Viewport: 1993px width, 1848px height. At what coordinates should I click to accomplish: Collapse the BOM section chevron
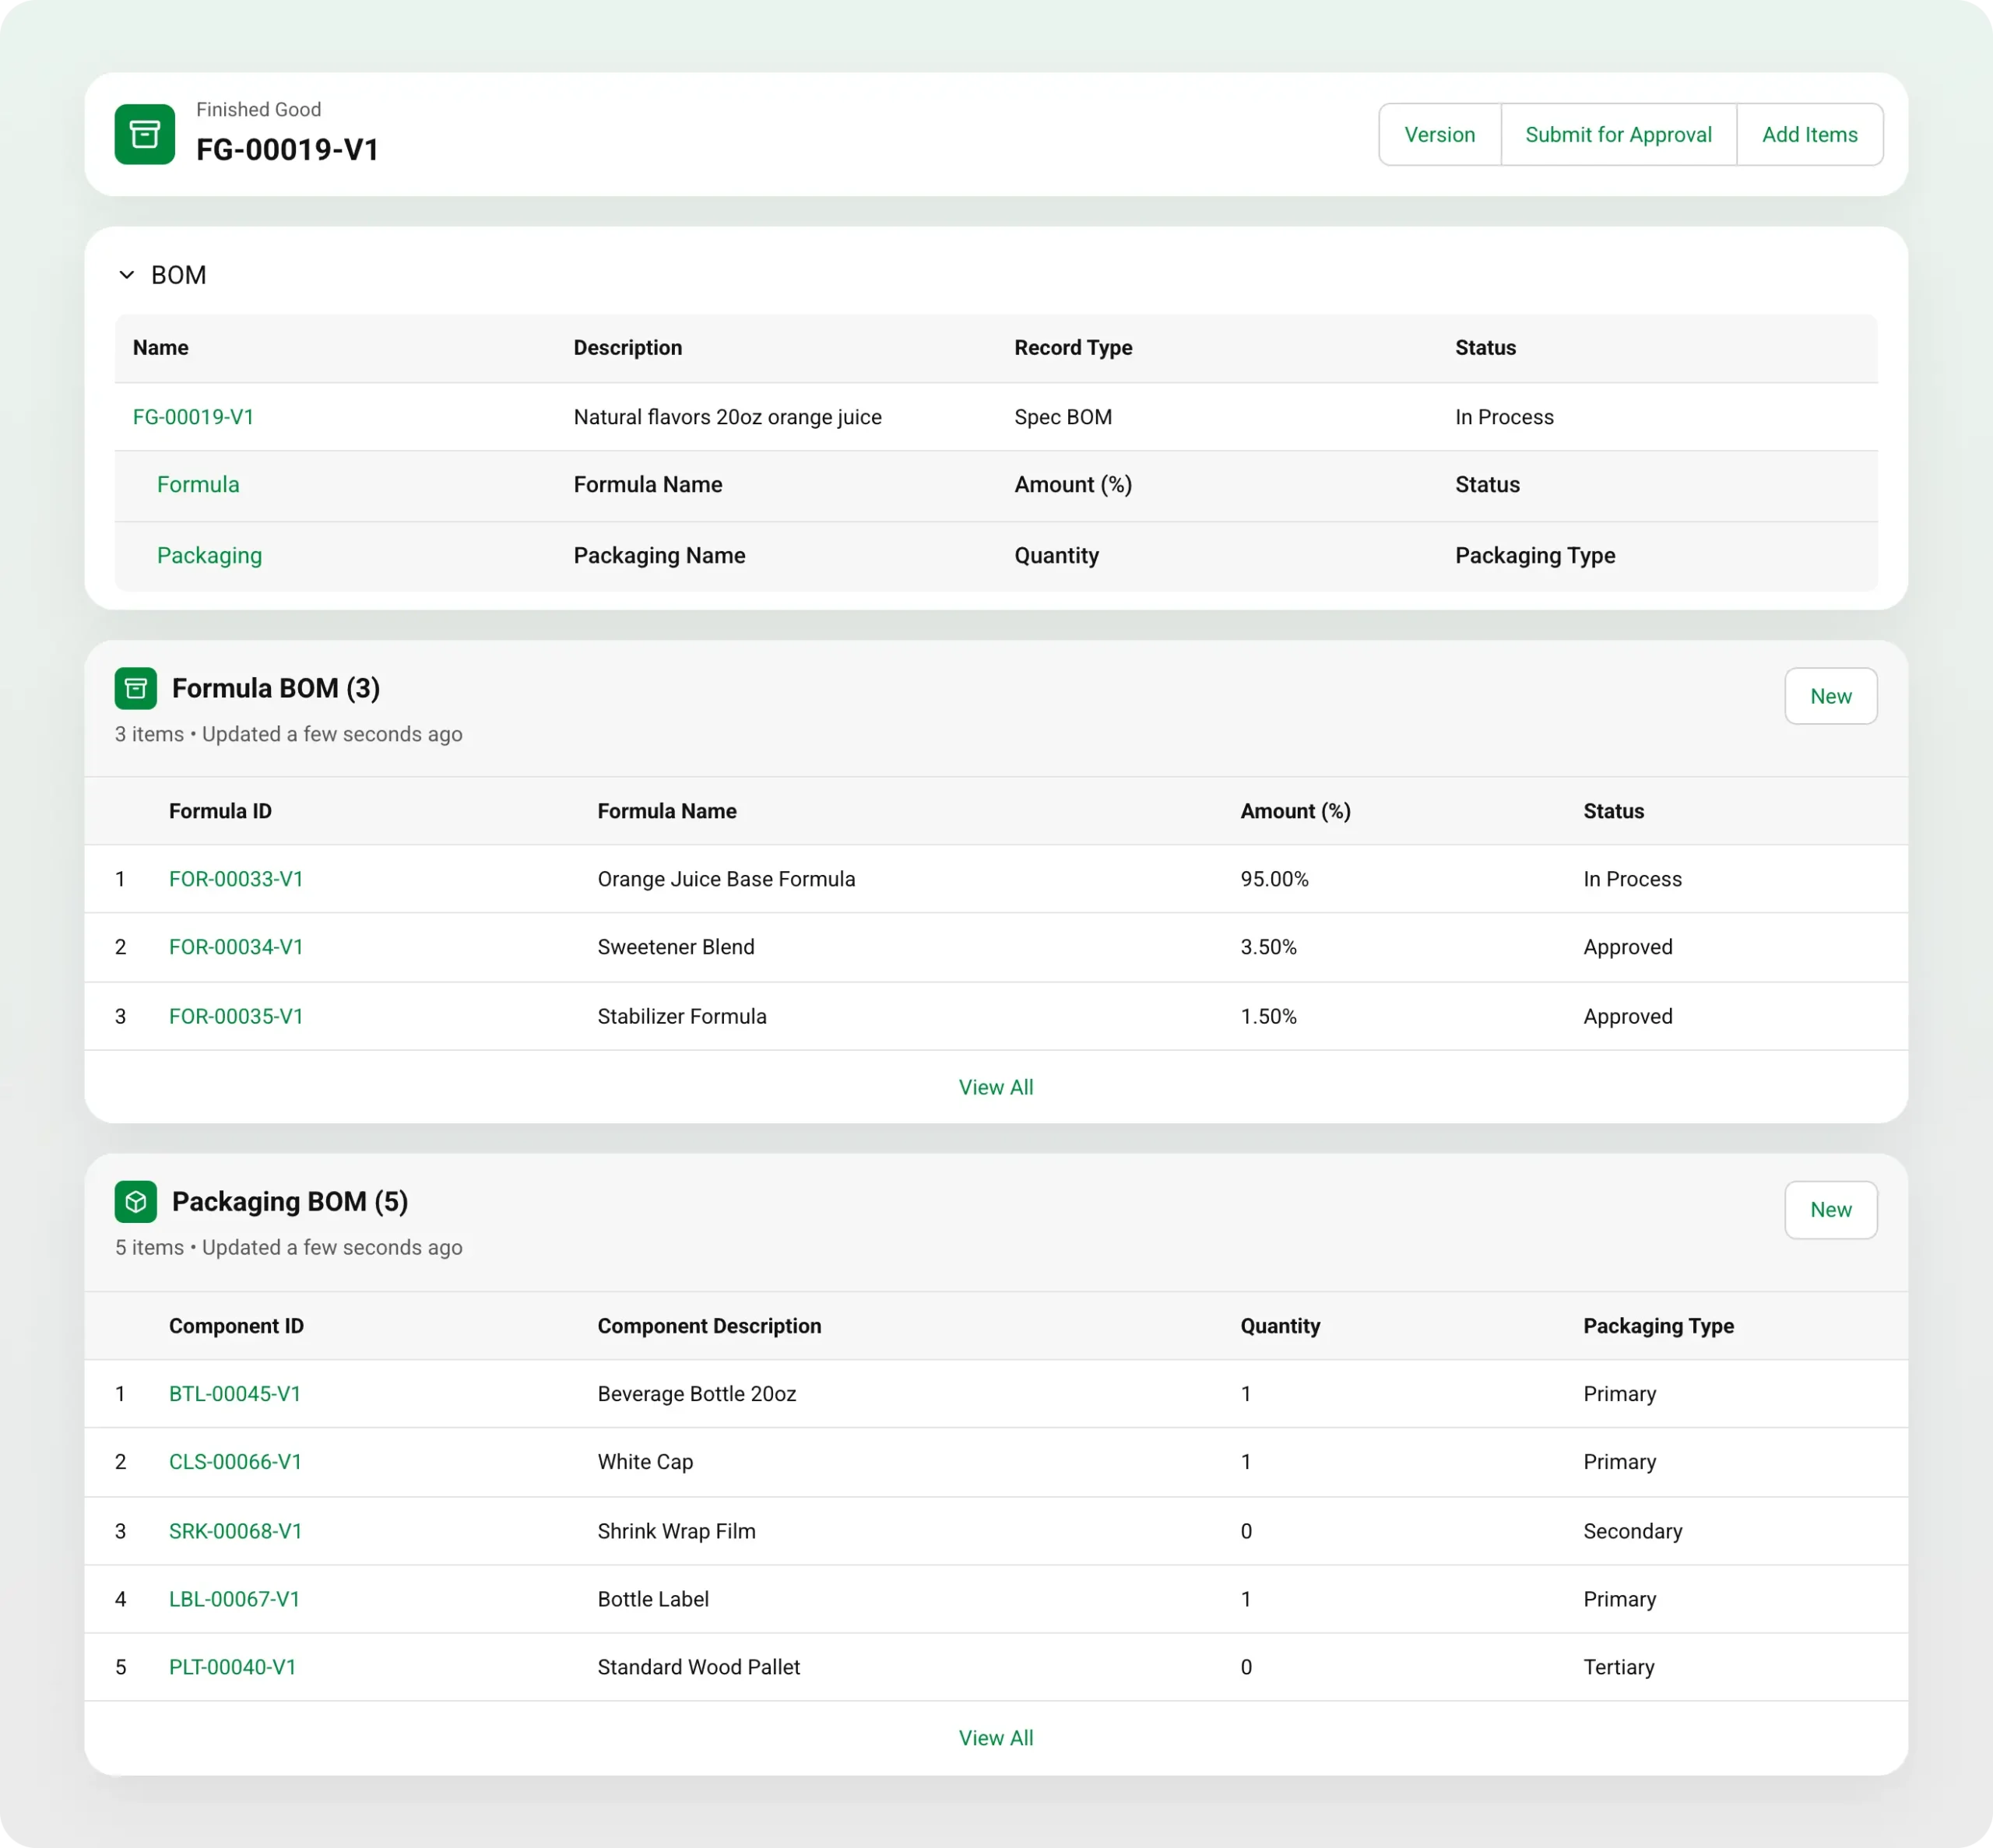point(127,275)
